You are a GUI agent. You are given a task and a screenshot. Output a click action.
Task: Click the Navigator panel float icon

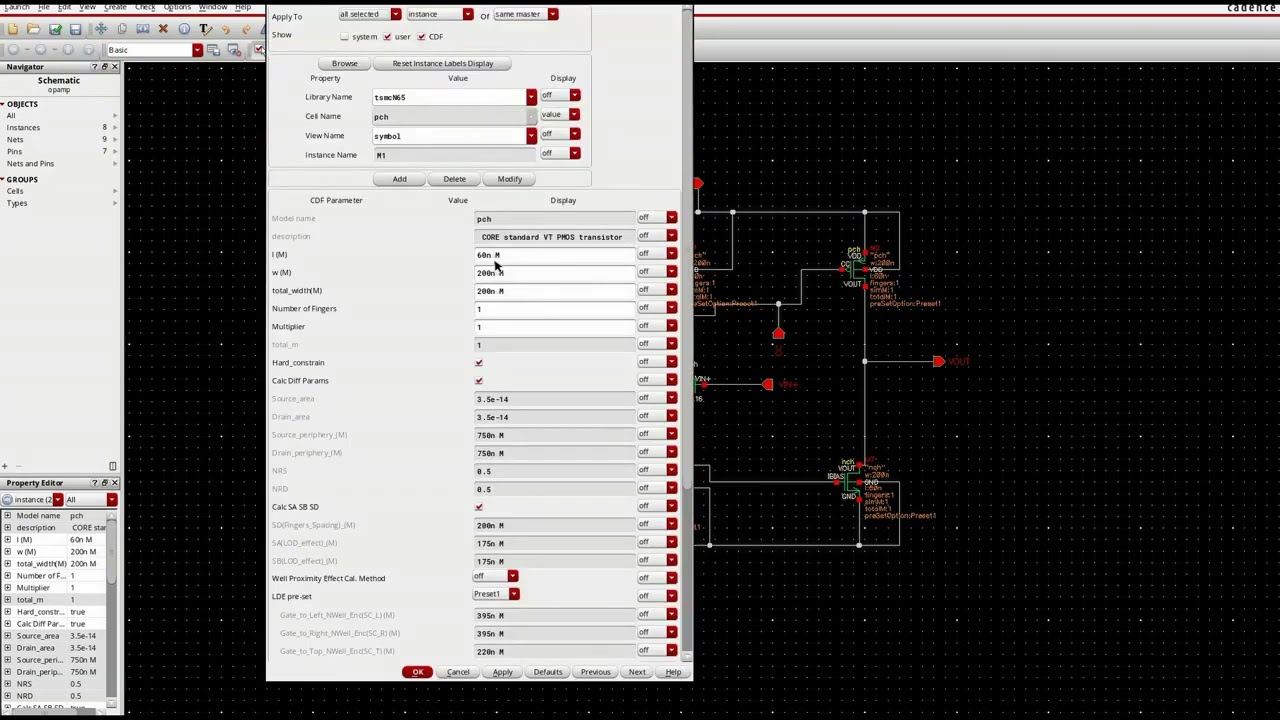click(105, 67)
